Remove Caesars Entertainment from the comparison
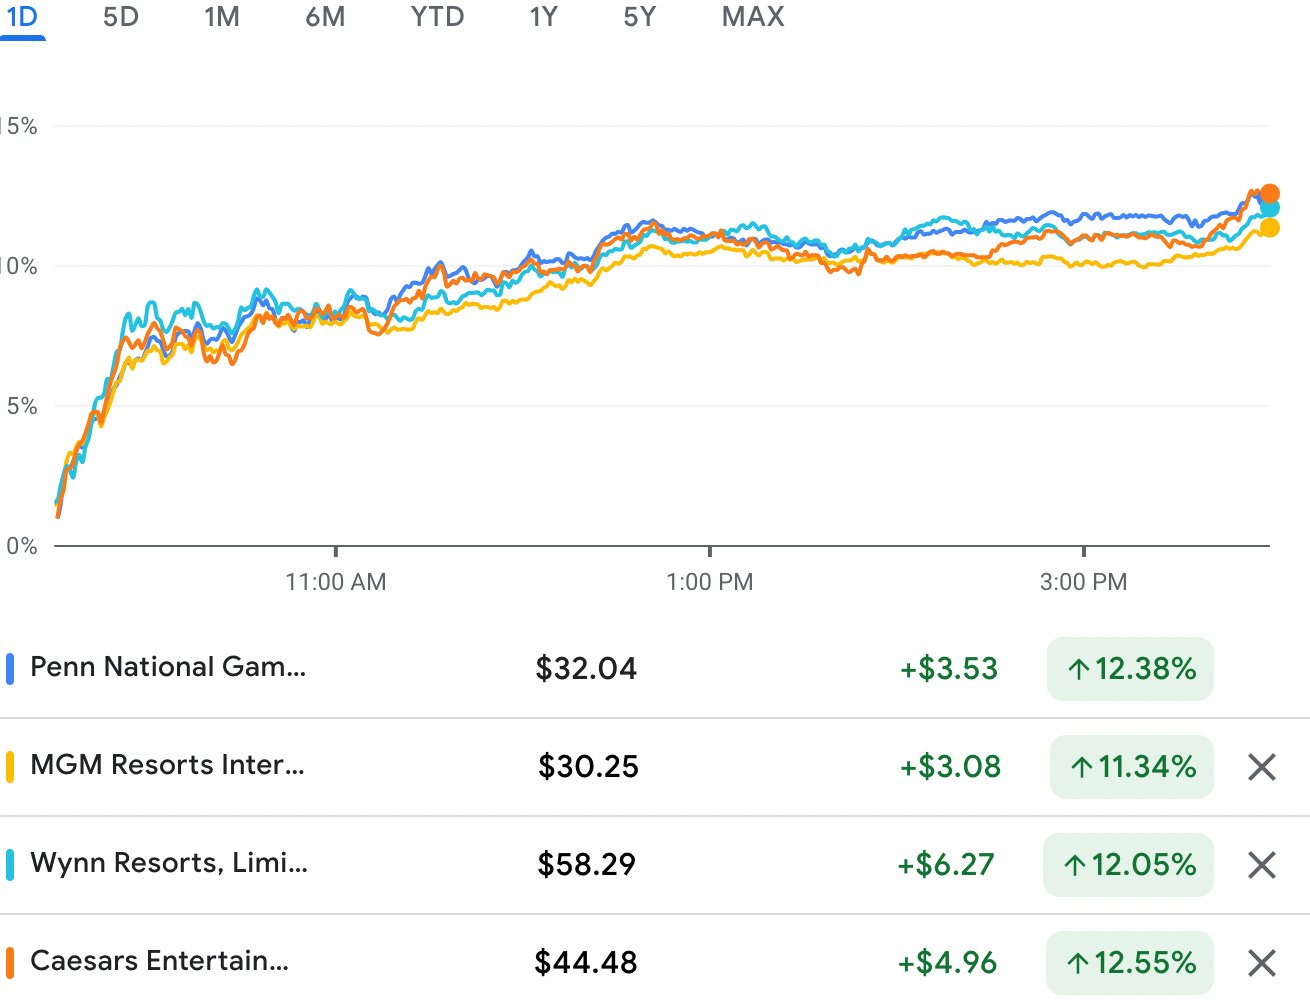This screenshot has height=1000, width=1310. tap(1262, 963)
